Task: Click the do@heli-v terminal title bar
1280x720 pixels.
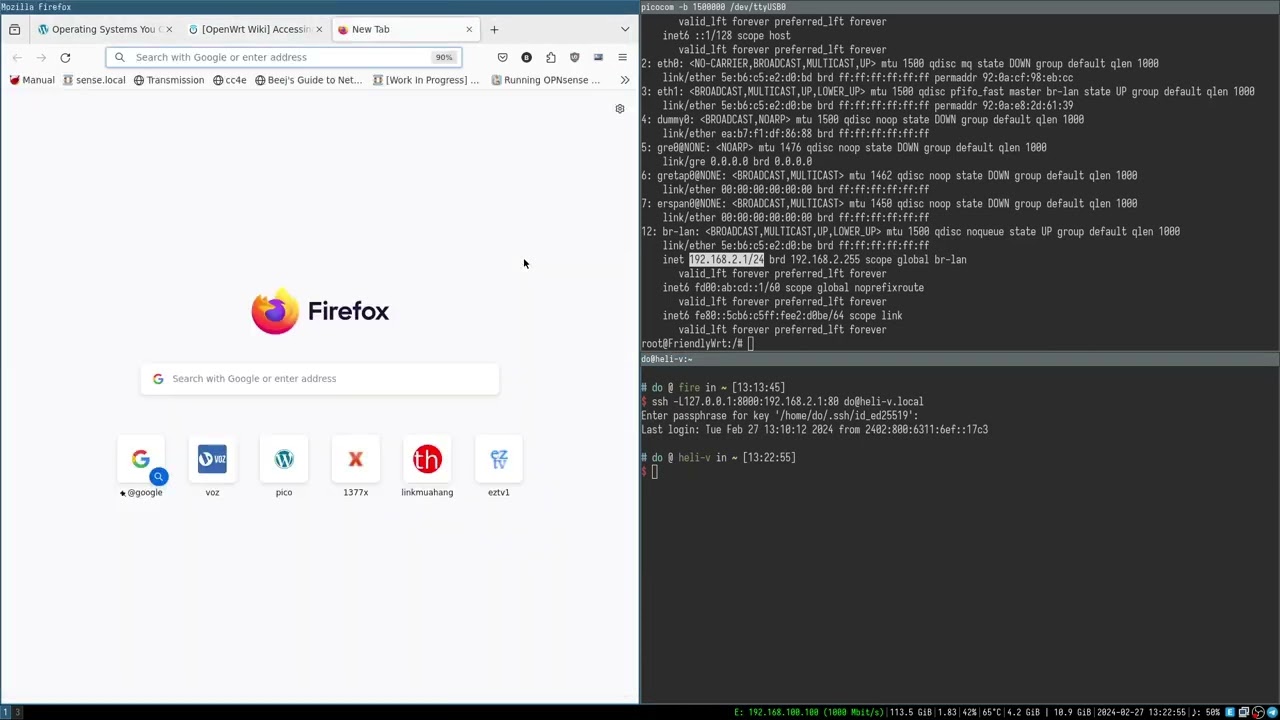Action: coord(959,359)
